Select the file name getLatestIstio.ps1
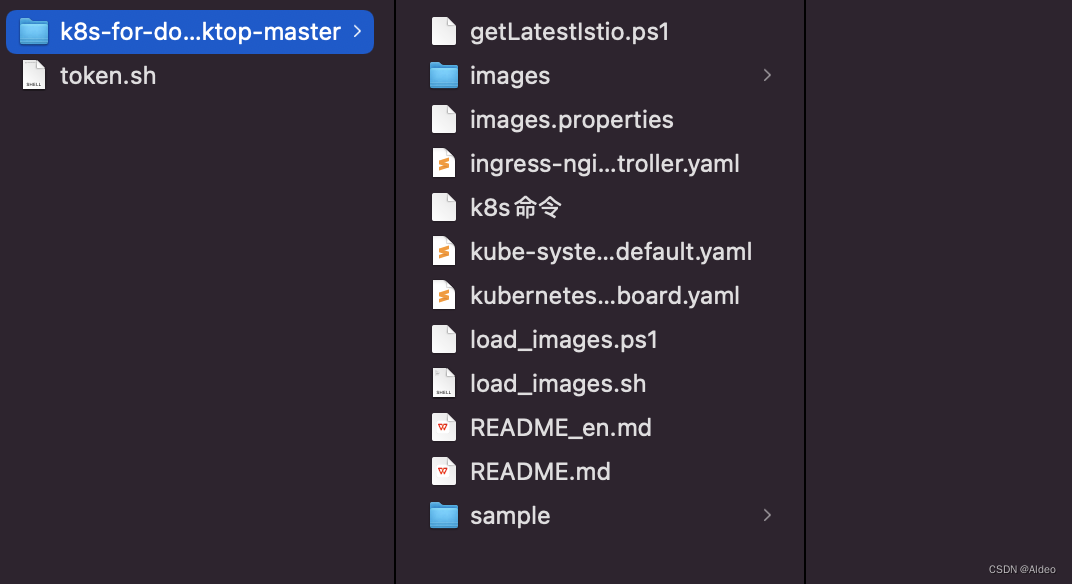1072x584 pixels. pos(570,32)
